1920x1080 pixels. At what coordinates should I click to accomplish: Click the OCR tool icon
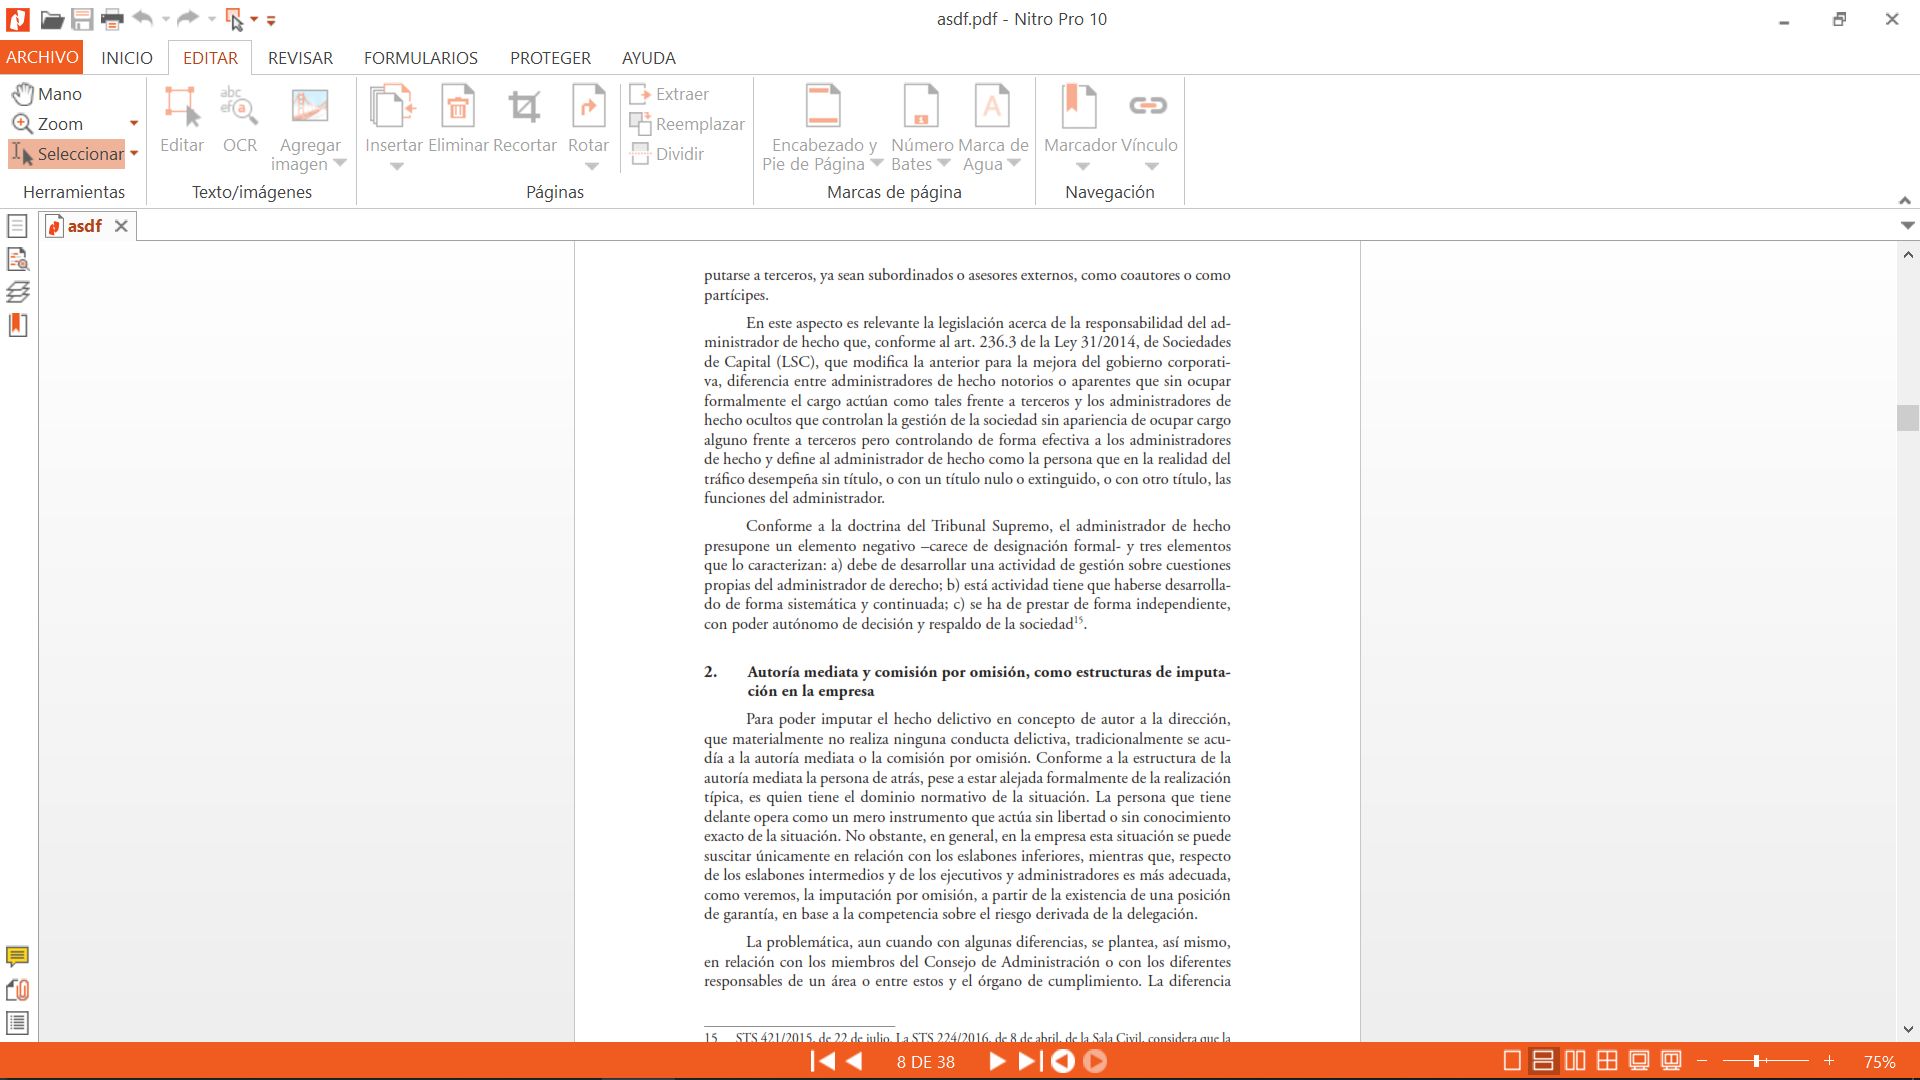coord(239,108)
